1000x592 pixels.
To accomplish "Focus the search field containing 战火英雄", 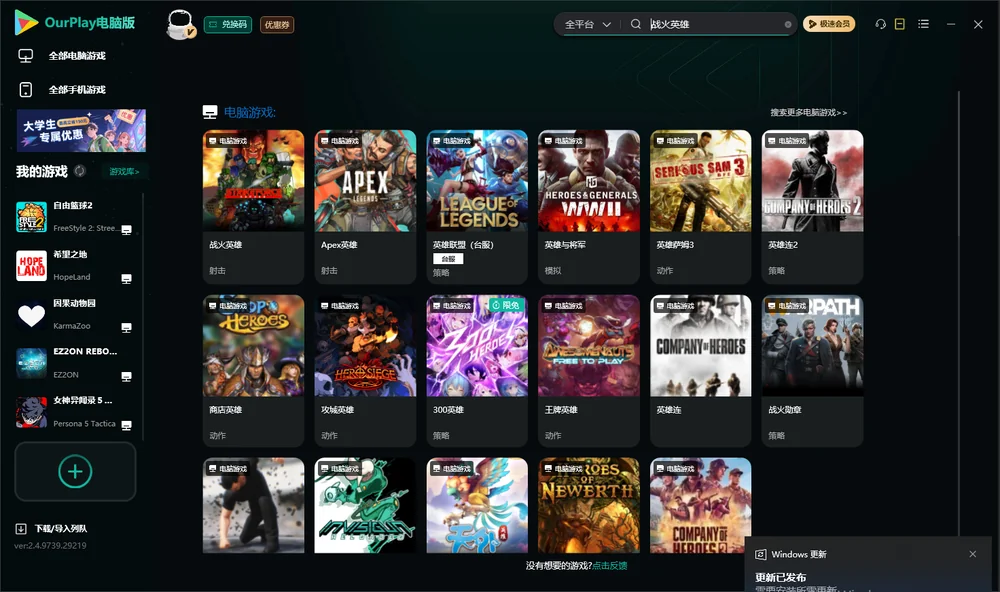I will pyautogui.click(x=714, y=24).
